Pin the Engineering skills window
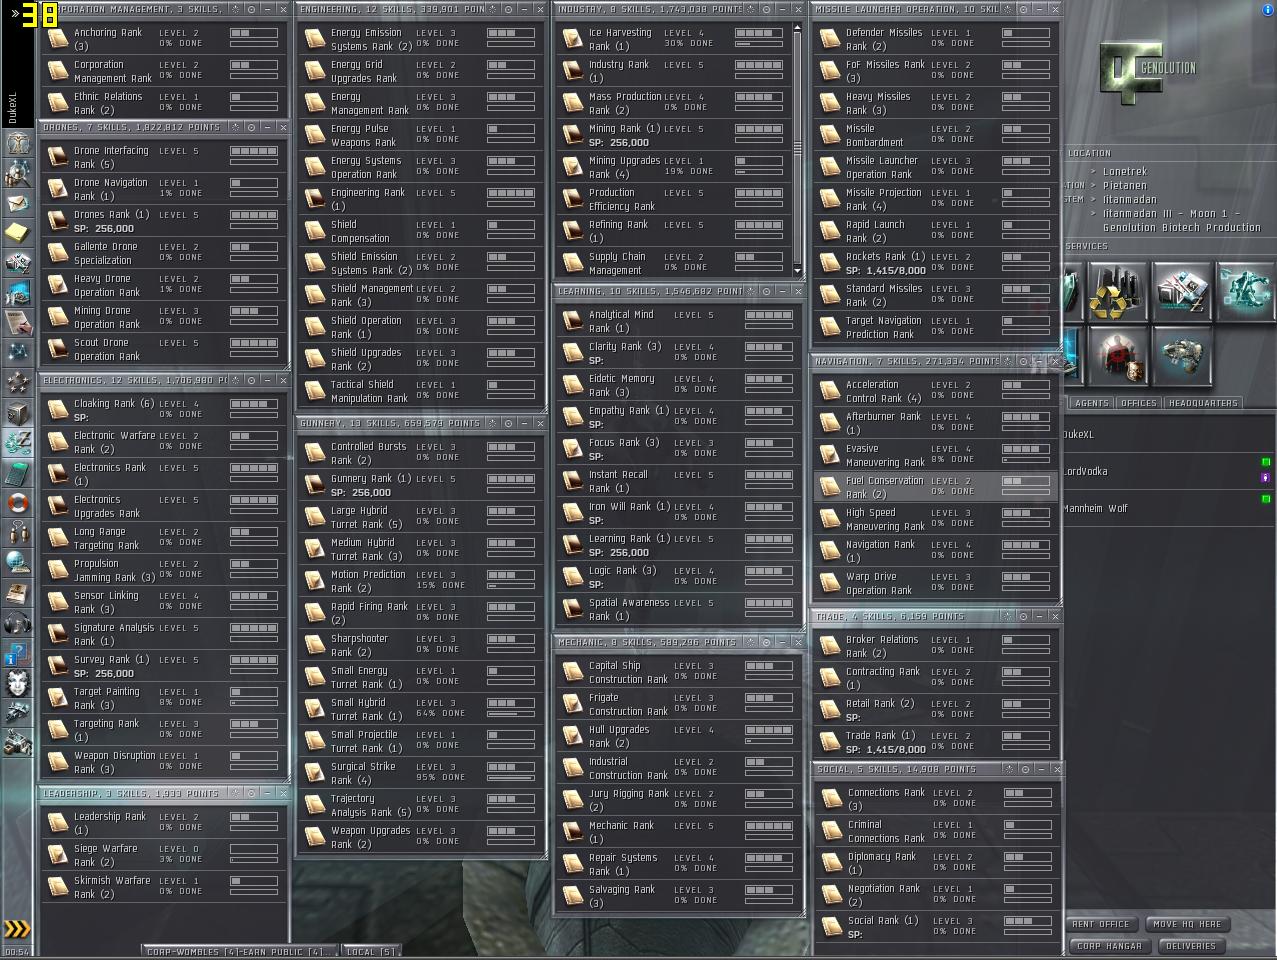1277x960 pixels. click(492, 9)
